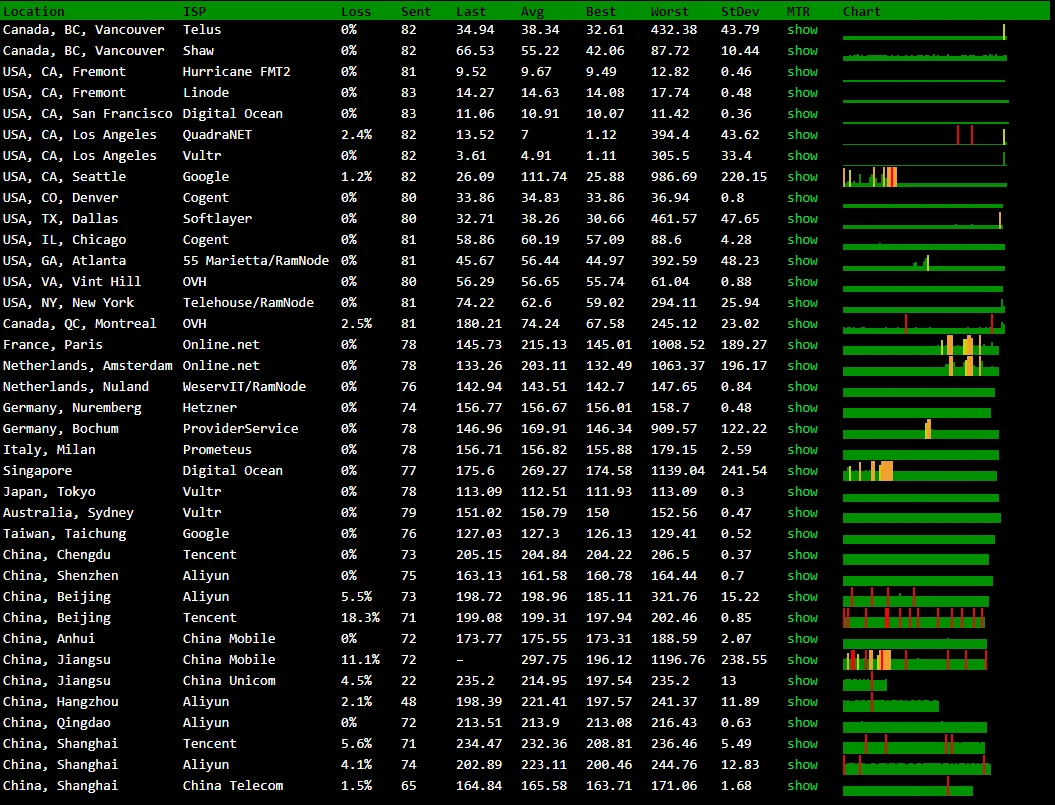
Task: Show MTR for New York Telehouse/RamNode
Action: tap(803, 302)
